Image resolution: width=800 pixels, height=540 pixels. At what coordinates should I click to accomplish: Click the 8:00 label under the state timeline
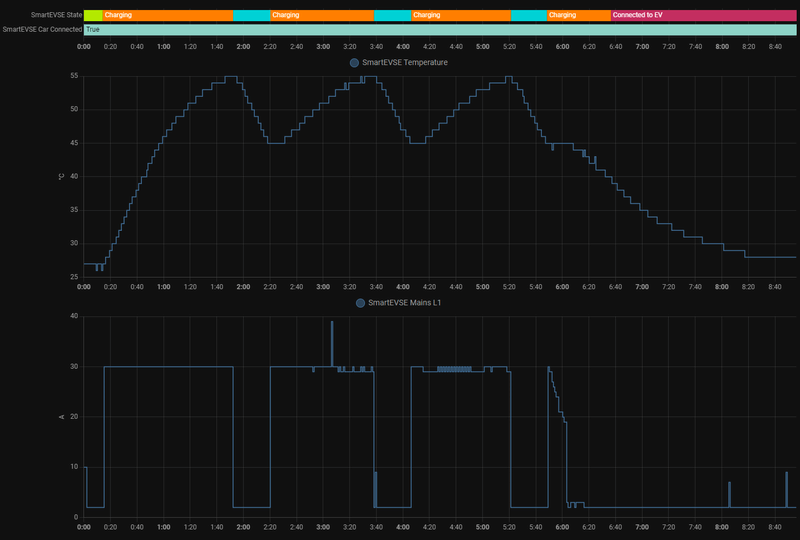tap(722, 47)
